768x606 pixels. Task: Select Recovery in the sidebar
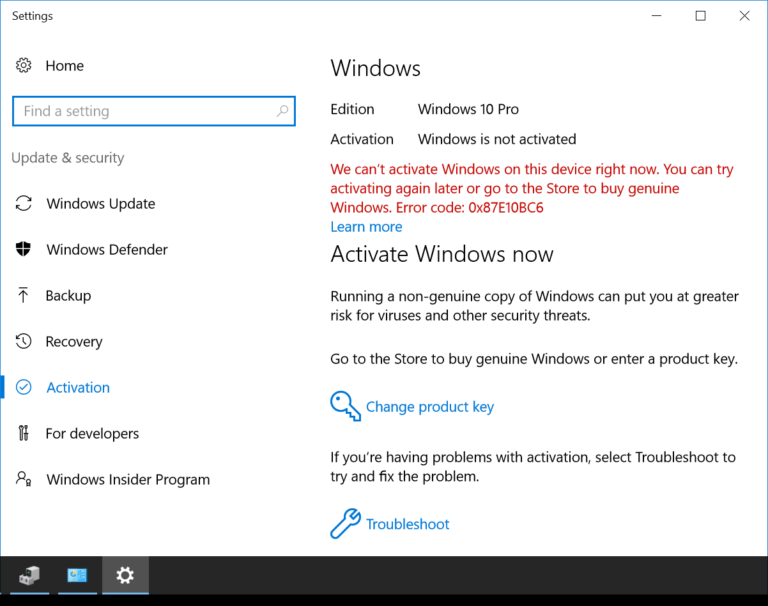74,341
